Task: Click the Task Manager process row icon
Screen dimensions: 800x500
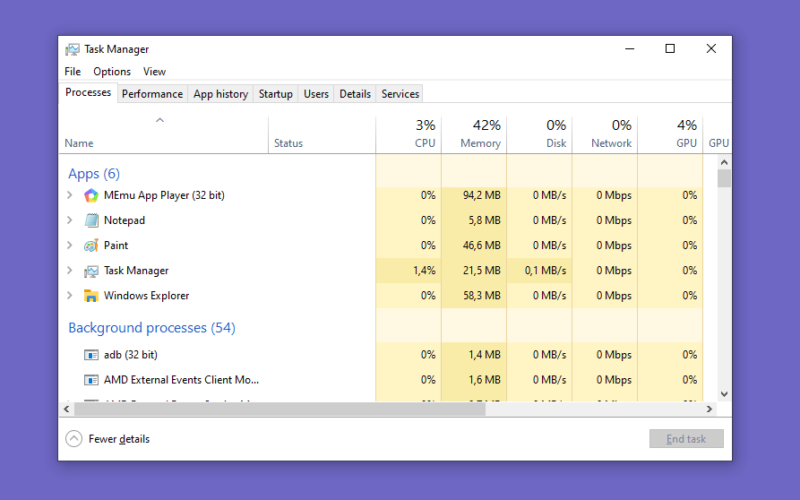Action: (91, 271)
